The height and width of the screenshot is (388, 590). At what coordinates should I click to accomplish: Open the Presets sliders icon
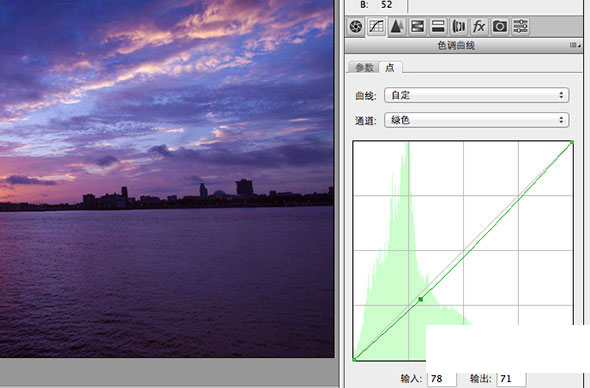tap(520, 27)
